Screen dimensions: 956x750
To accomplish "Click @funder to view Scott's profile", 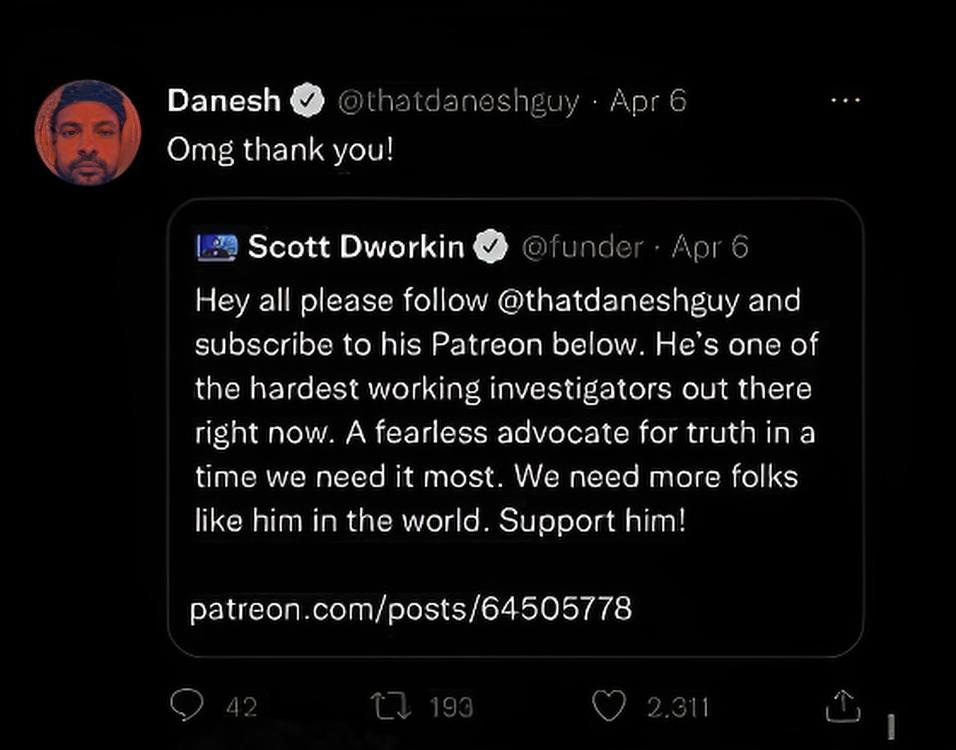I will pyautogui.click(x=582, y=246).
